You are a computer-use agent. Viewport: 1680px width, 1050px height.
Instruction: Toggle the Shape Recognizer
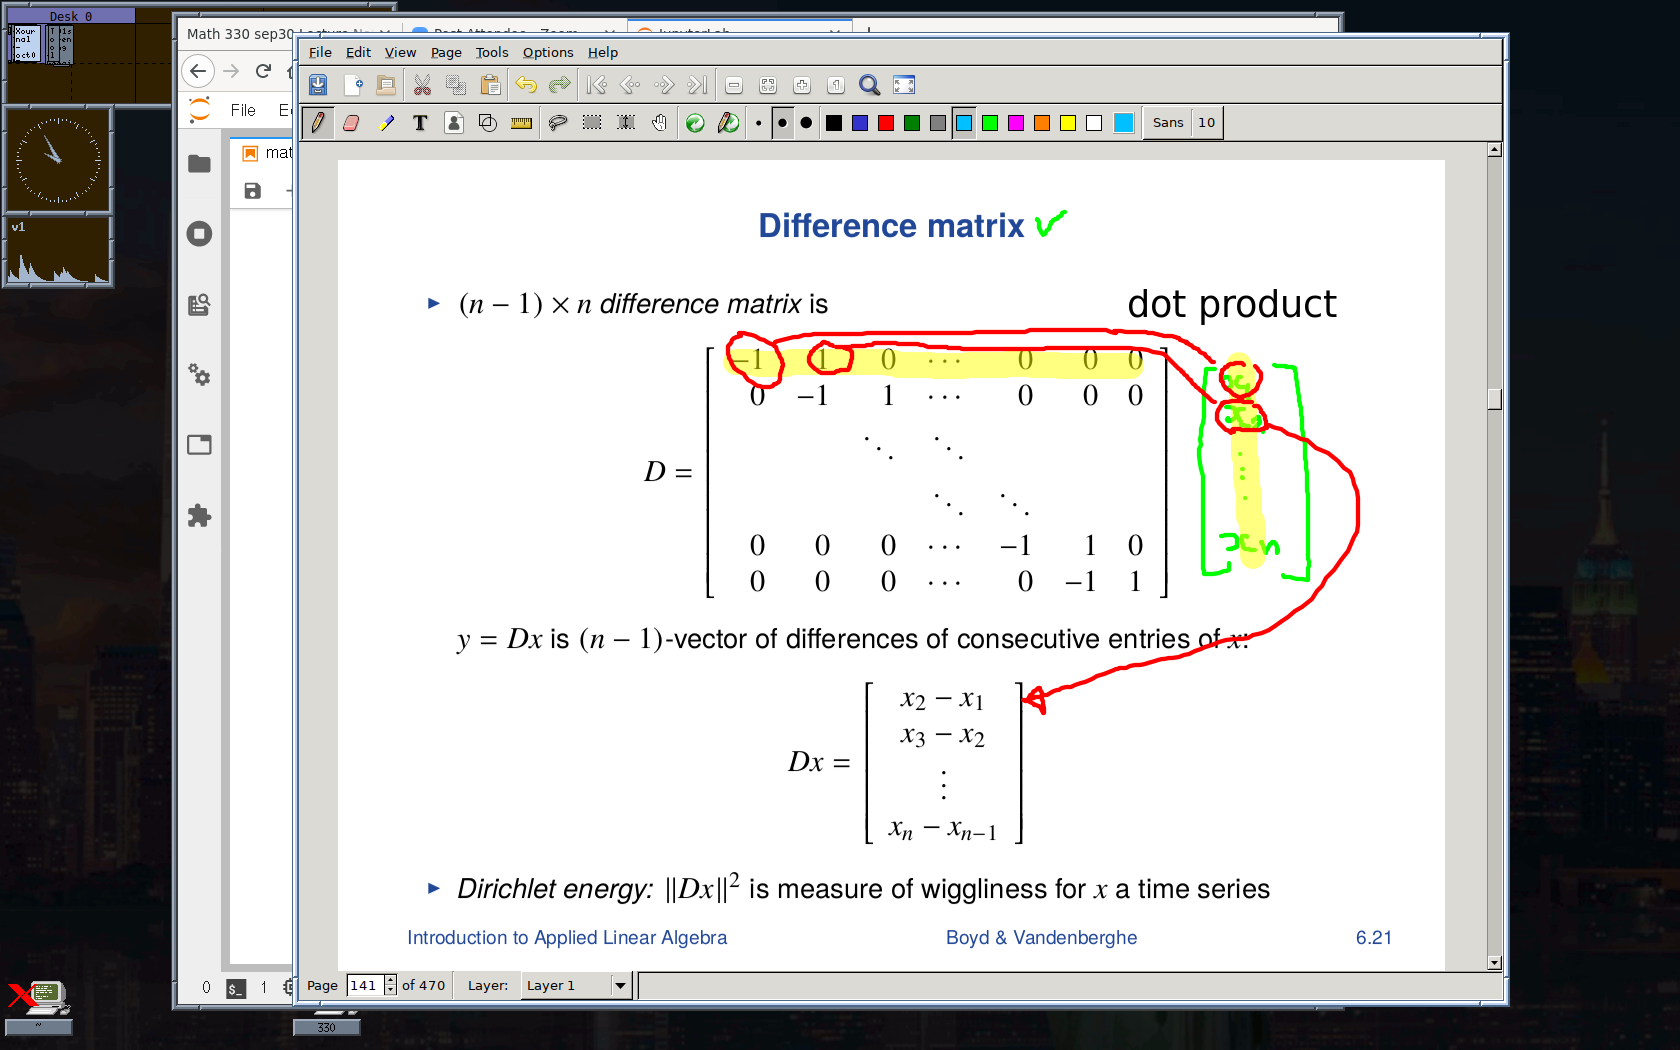tap(488, 123)
